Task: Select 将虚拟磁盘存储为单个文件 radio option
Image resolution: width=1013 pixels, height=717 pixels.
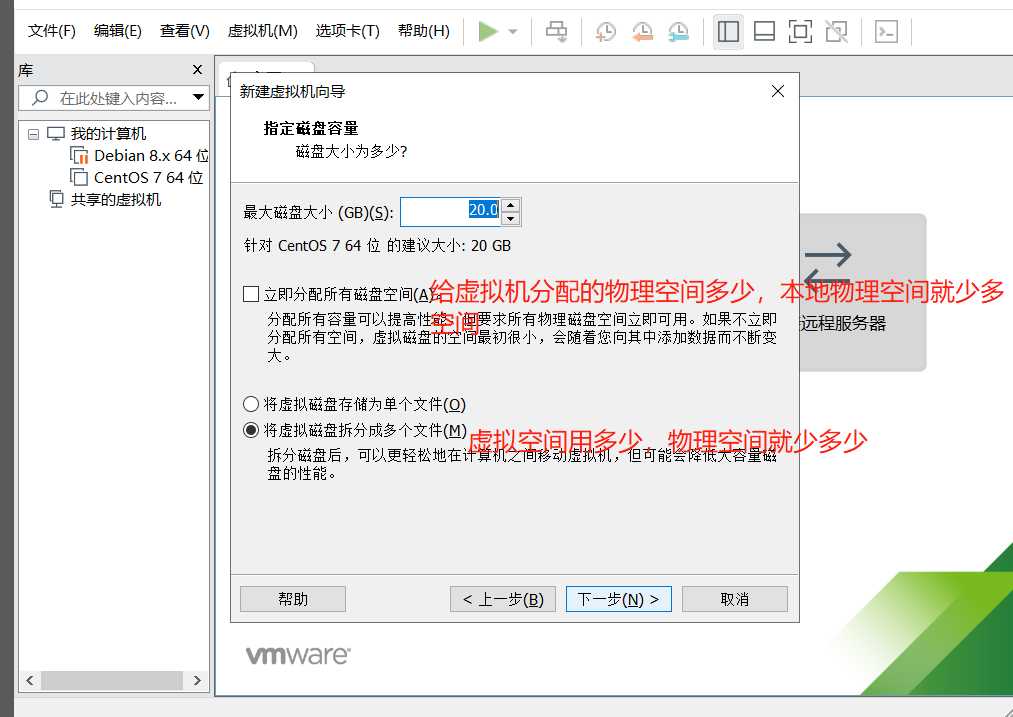Action: [x=251, y=404]
